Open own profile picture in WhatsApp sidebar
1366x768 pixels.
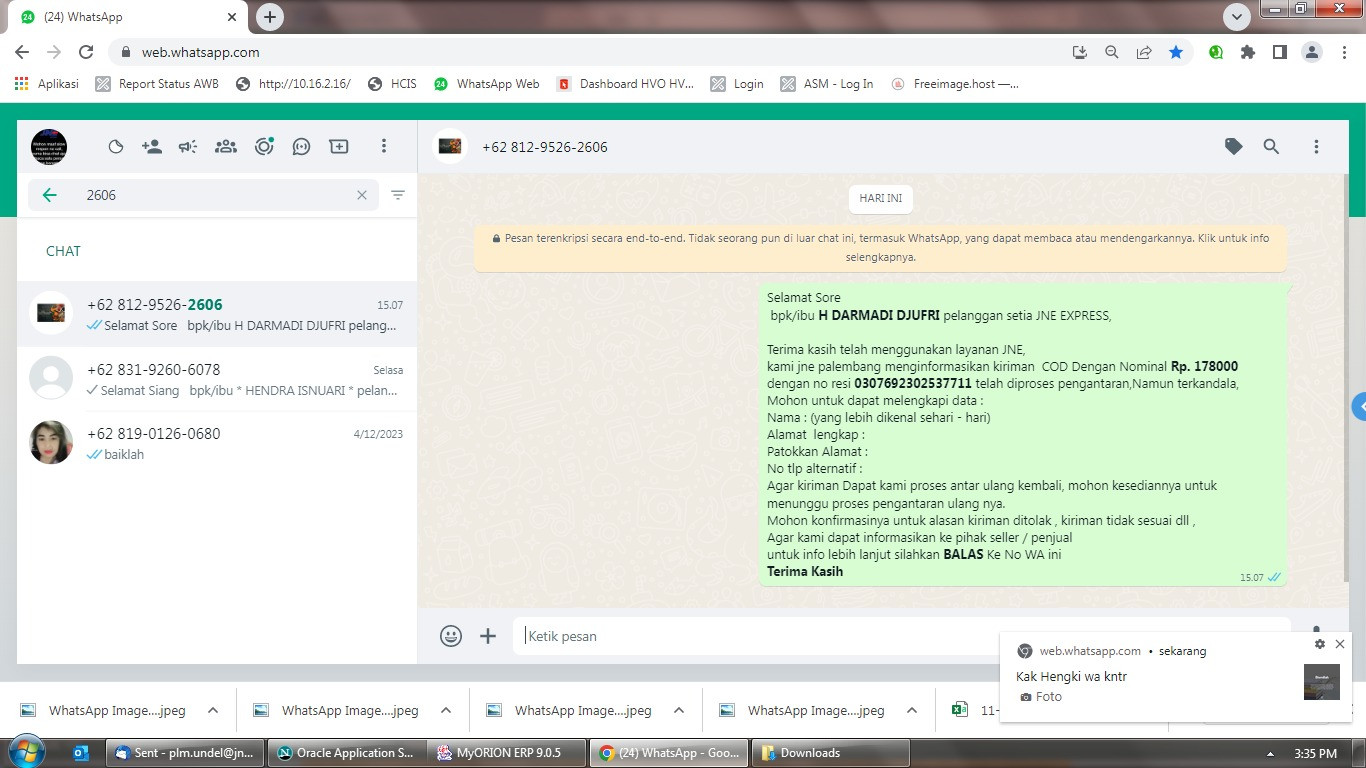tap(49, 147)
